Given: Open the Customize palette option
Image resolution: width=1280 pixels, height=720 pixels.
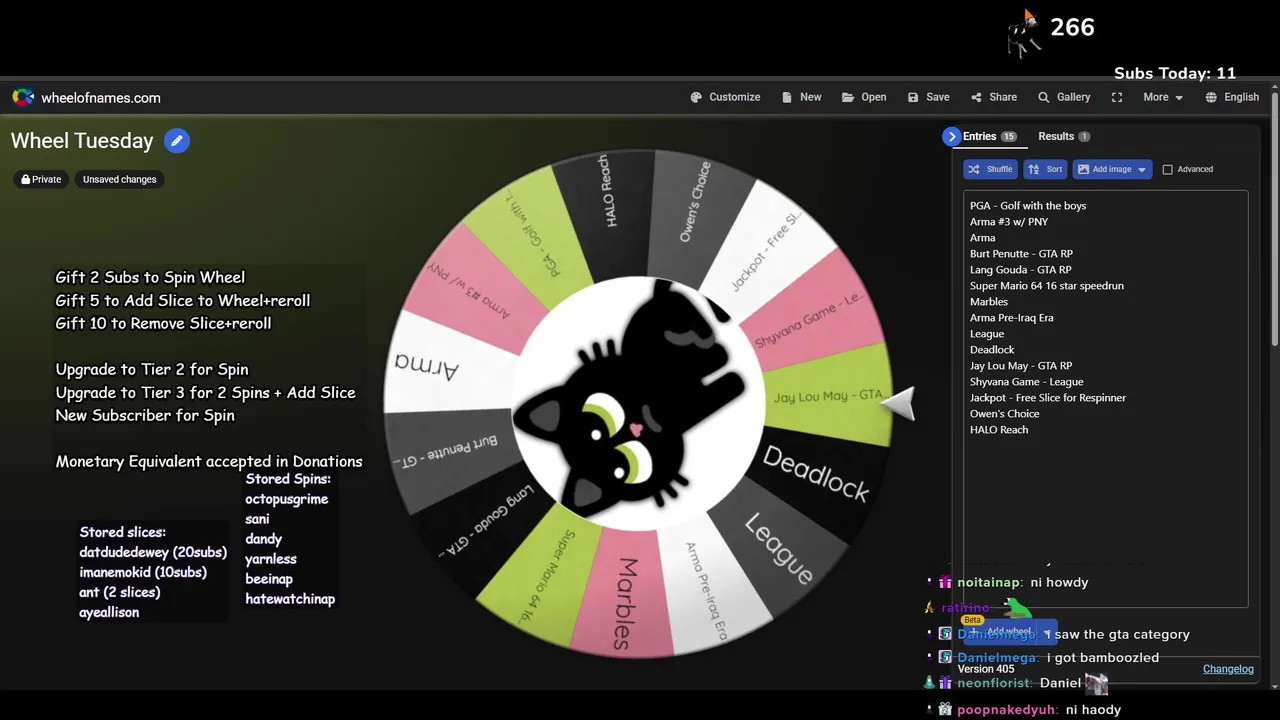Looking at the screenshot, I should (725, 97).
